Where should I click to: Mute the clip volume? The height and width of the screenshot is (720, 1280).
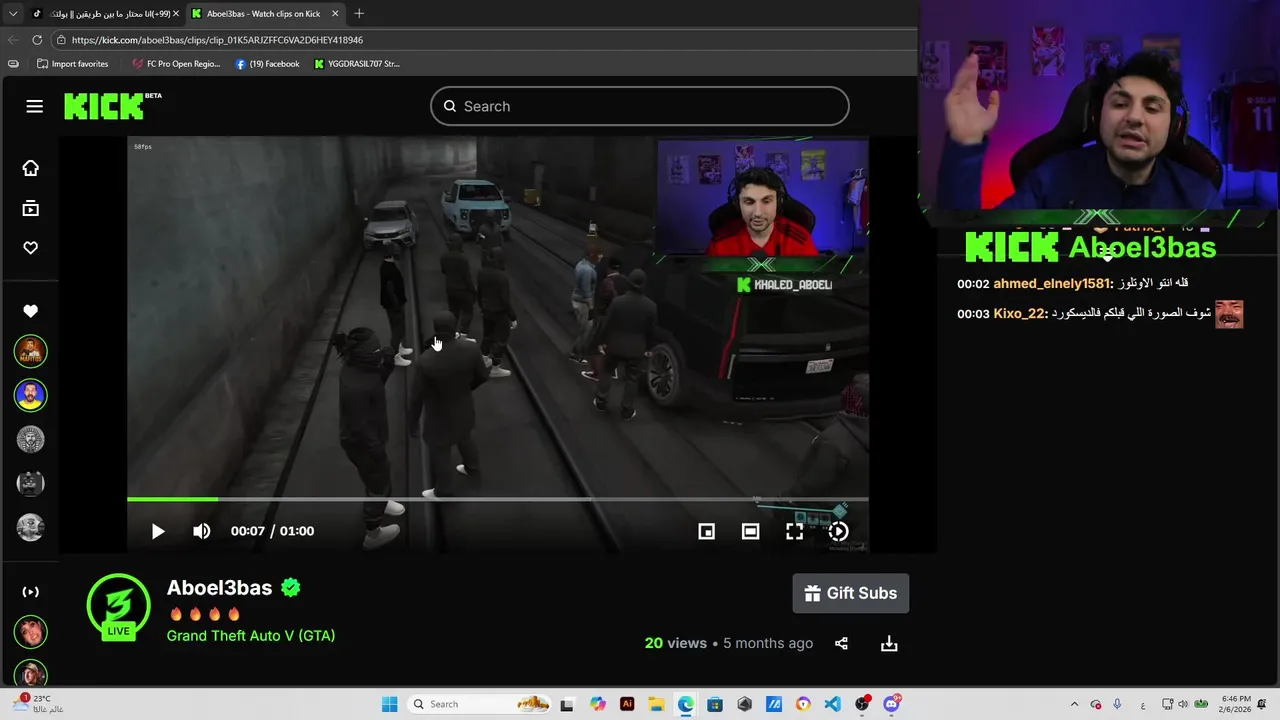[x=202, y=531]
